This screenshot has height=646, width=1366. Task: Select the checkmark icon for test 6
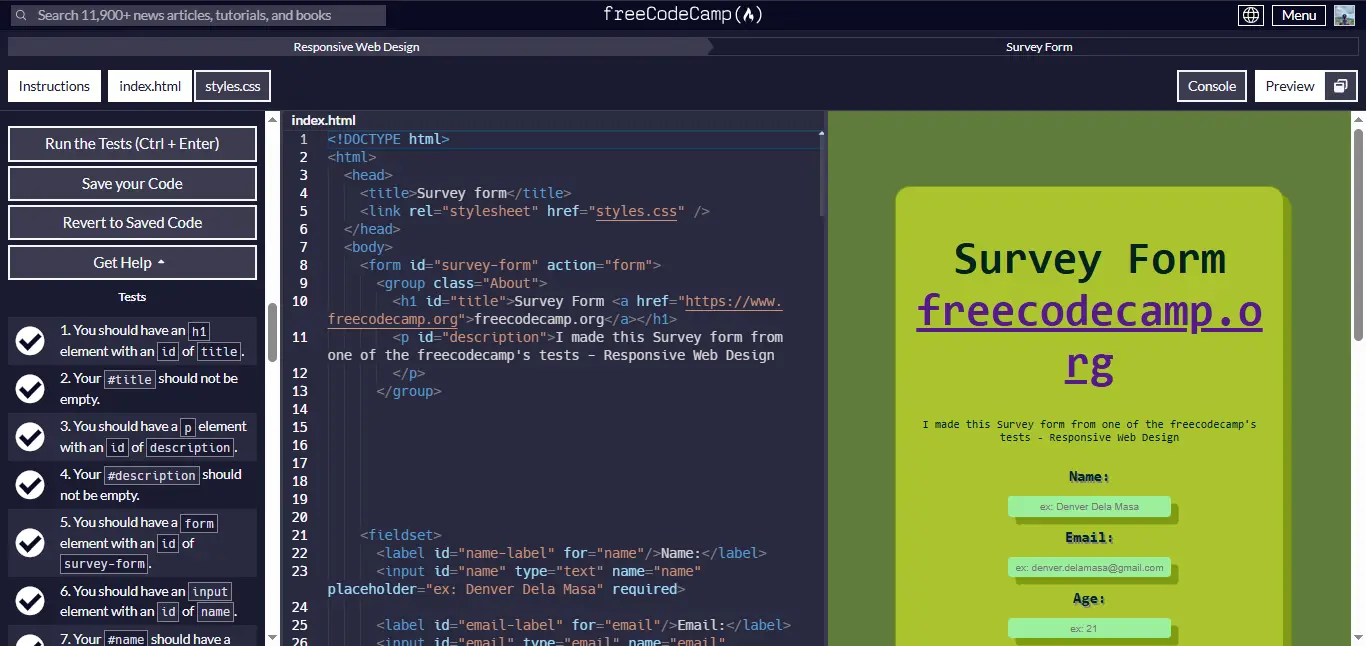click(29, 601)
